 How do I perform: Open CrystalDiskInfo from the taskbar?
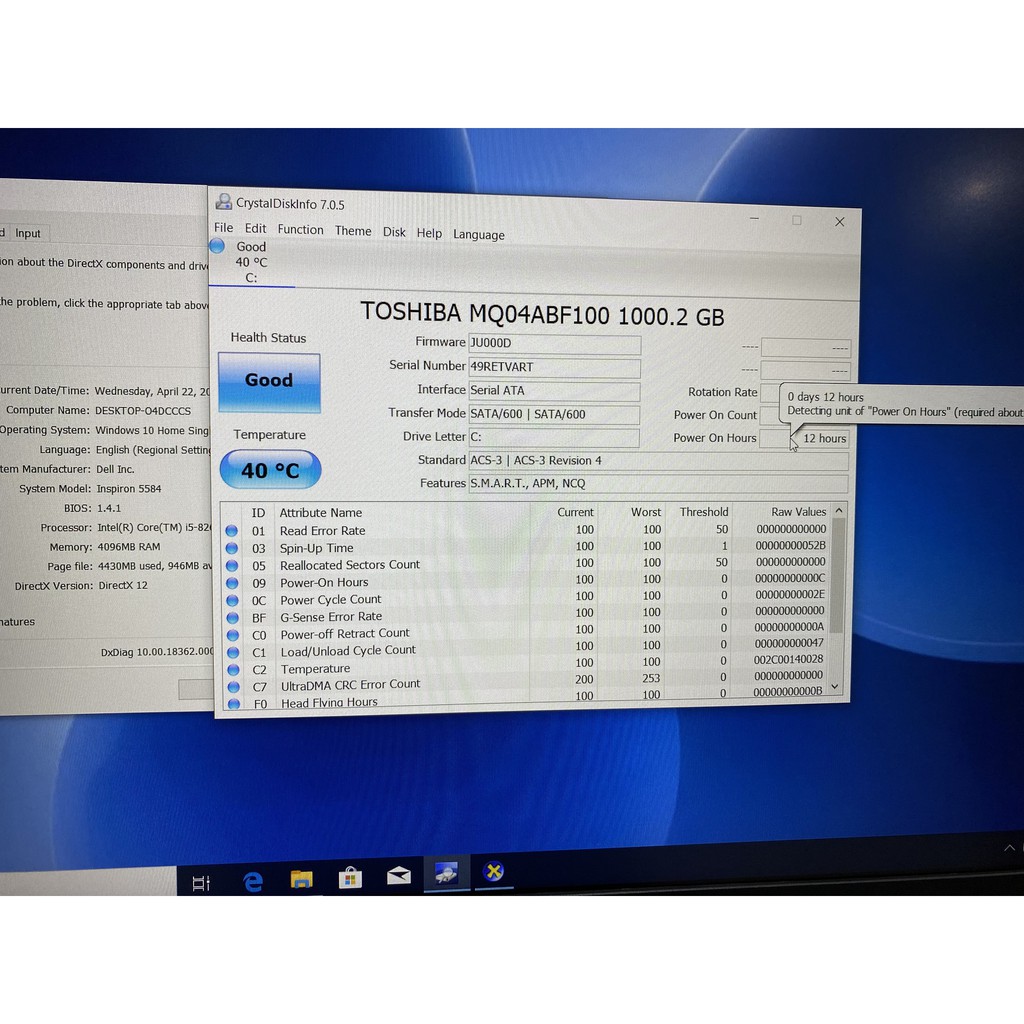[x=445, y=873]
